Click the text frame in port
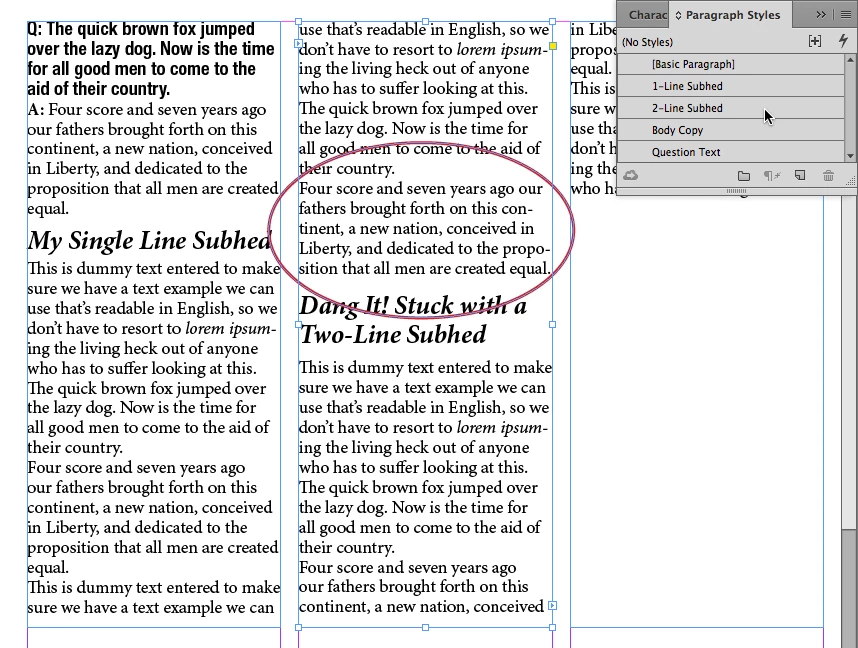 [x=298, y=43]
